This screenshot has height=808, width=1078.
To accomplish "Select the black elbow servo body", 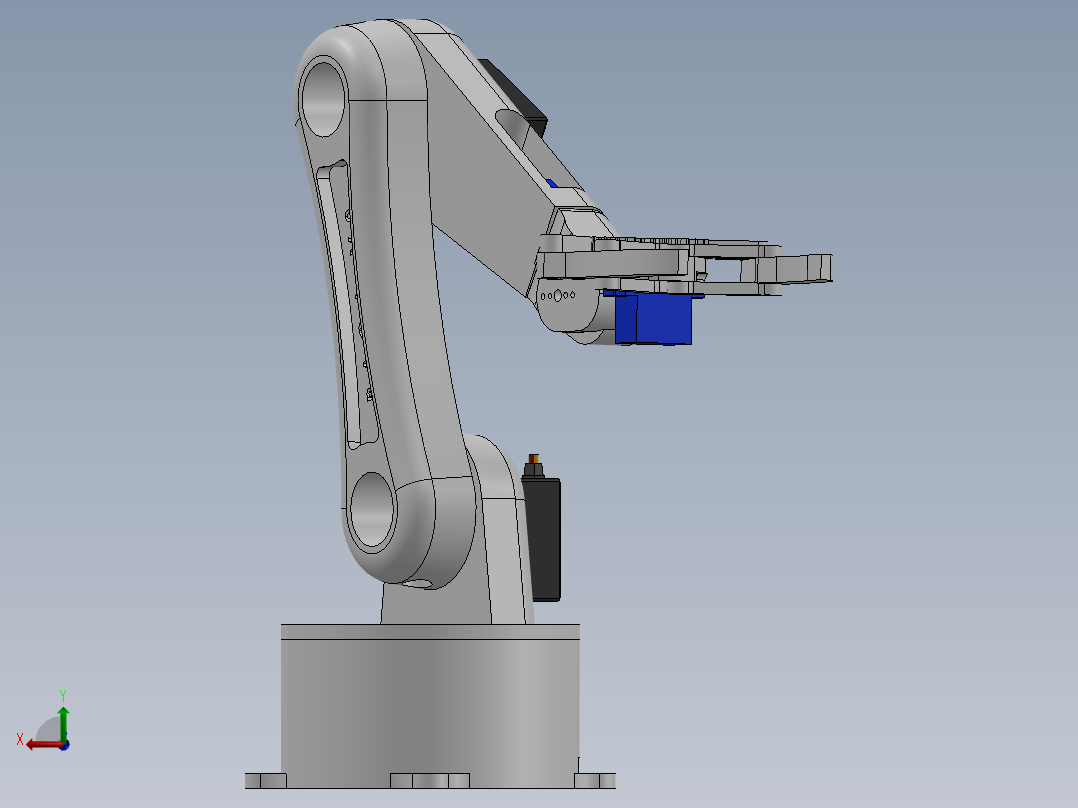I will click(515, 95).
